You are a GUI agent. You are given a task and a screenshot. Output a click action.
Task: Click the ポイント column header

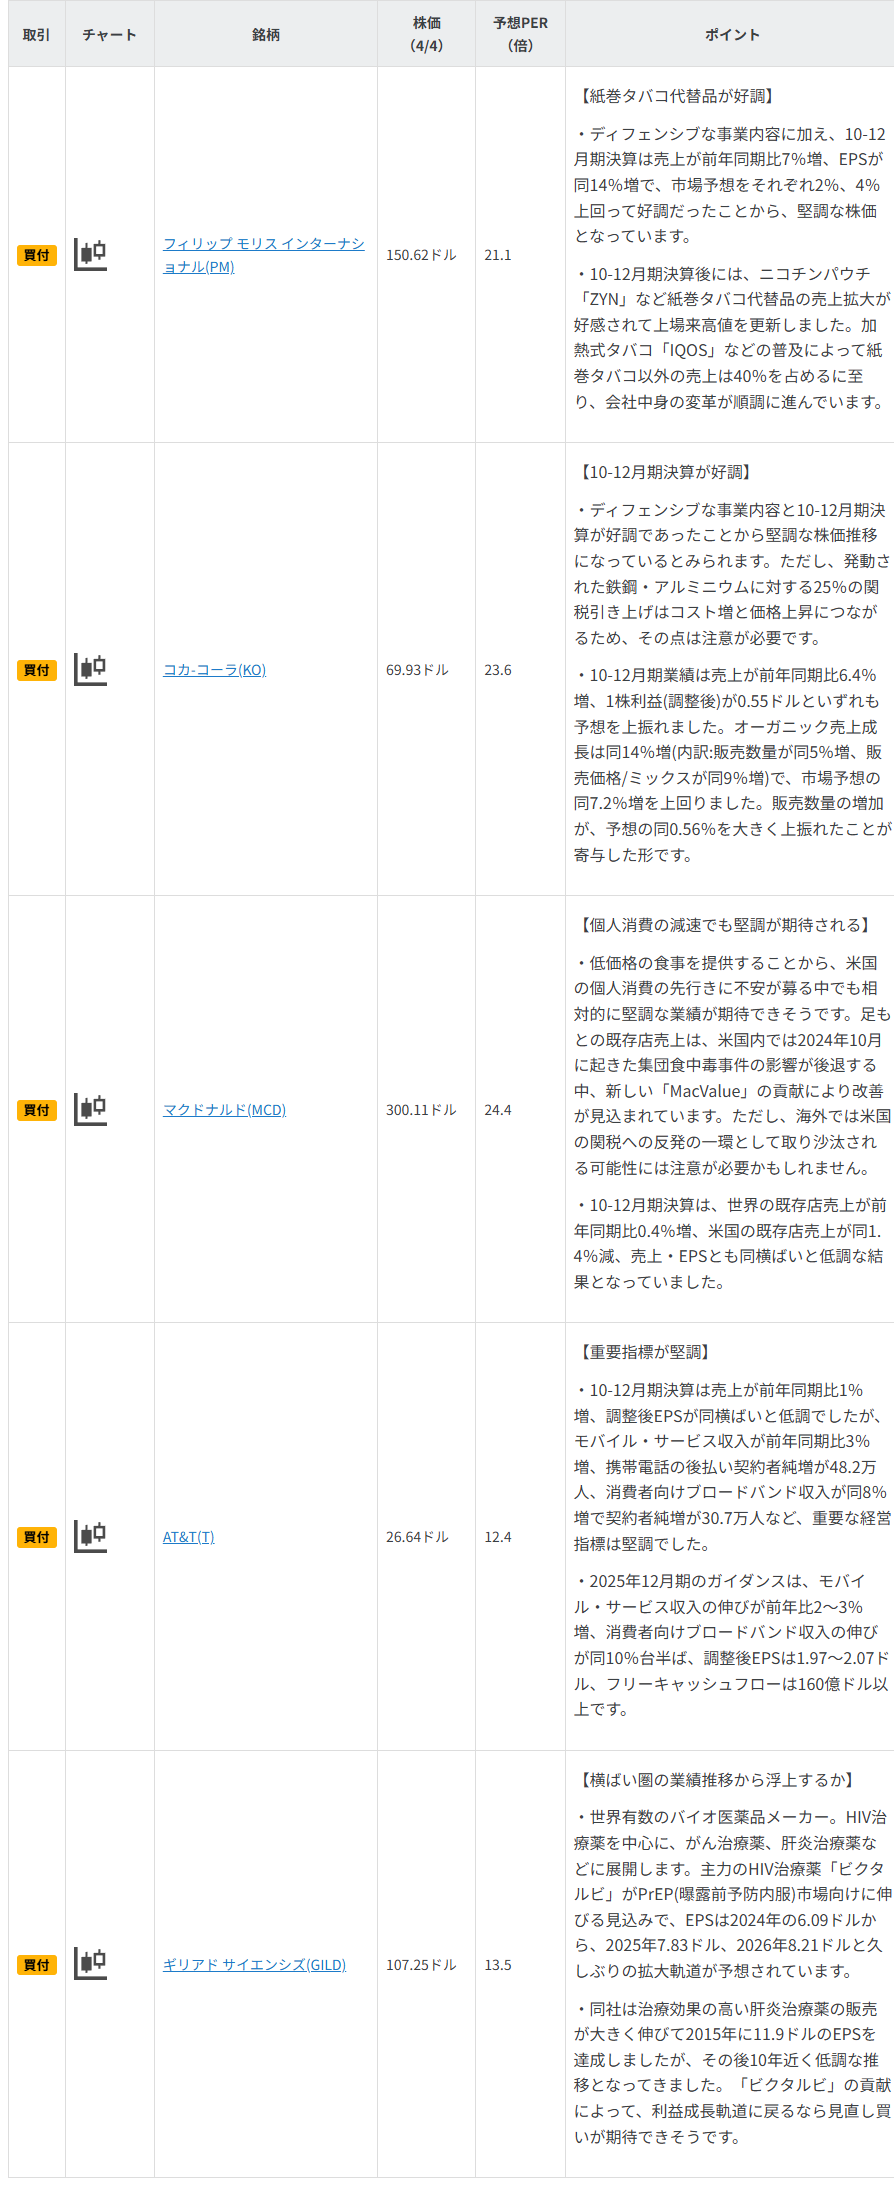pyautogui.click(x=732, y=35)
